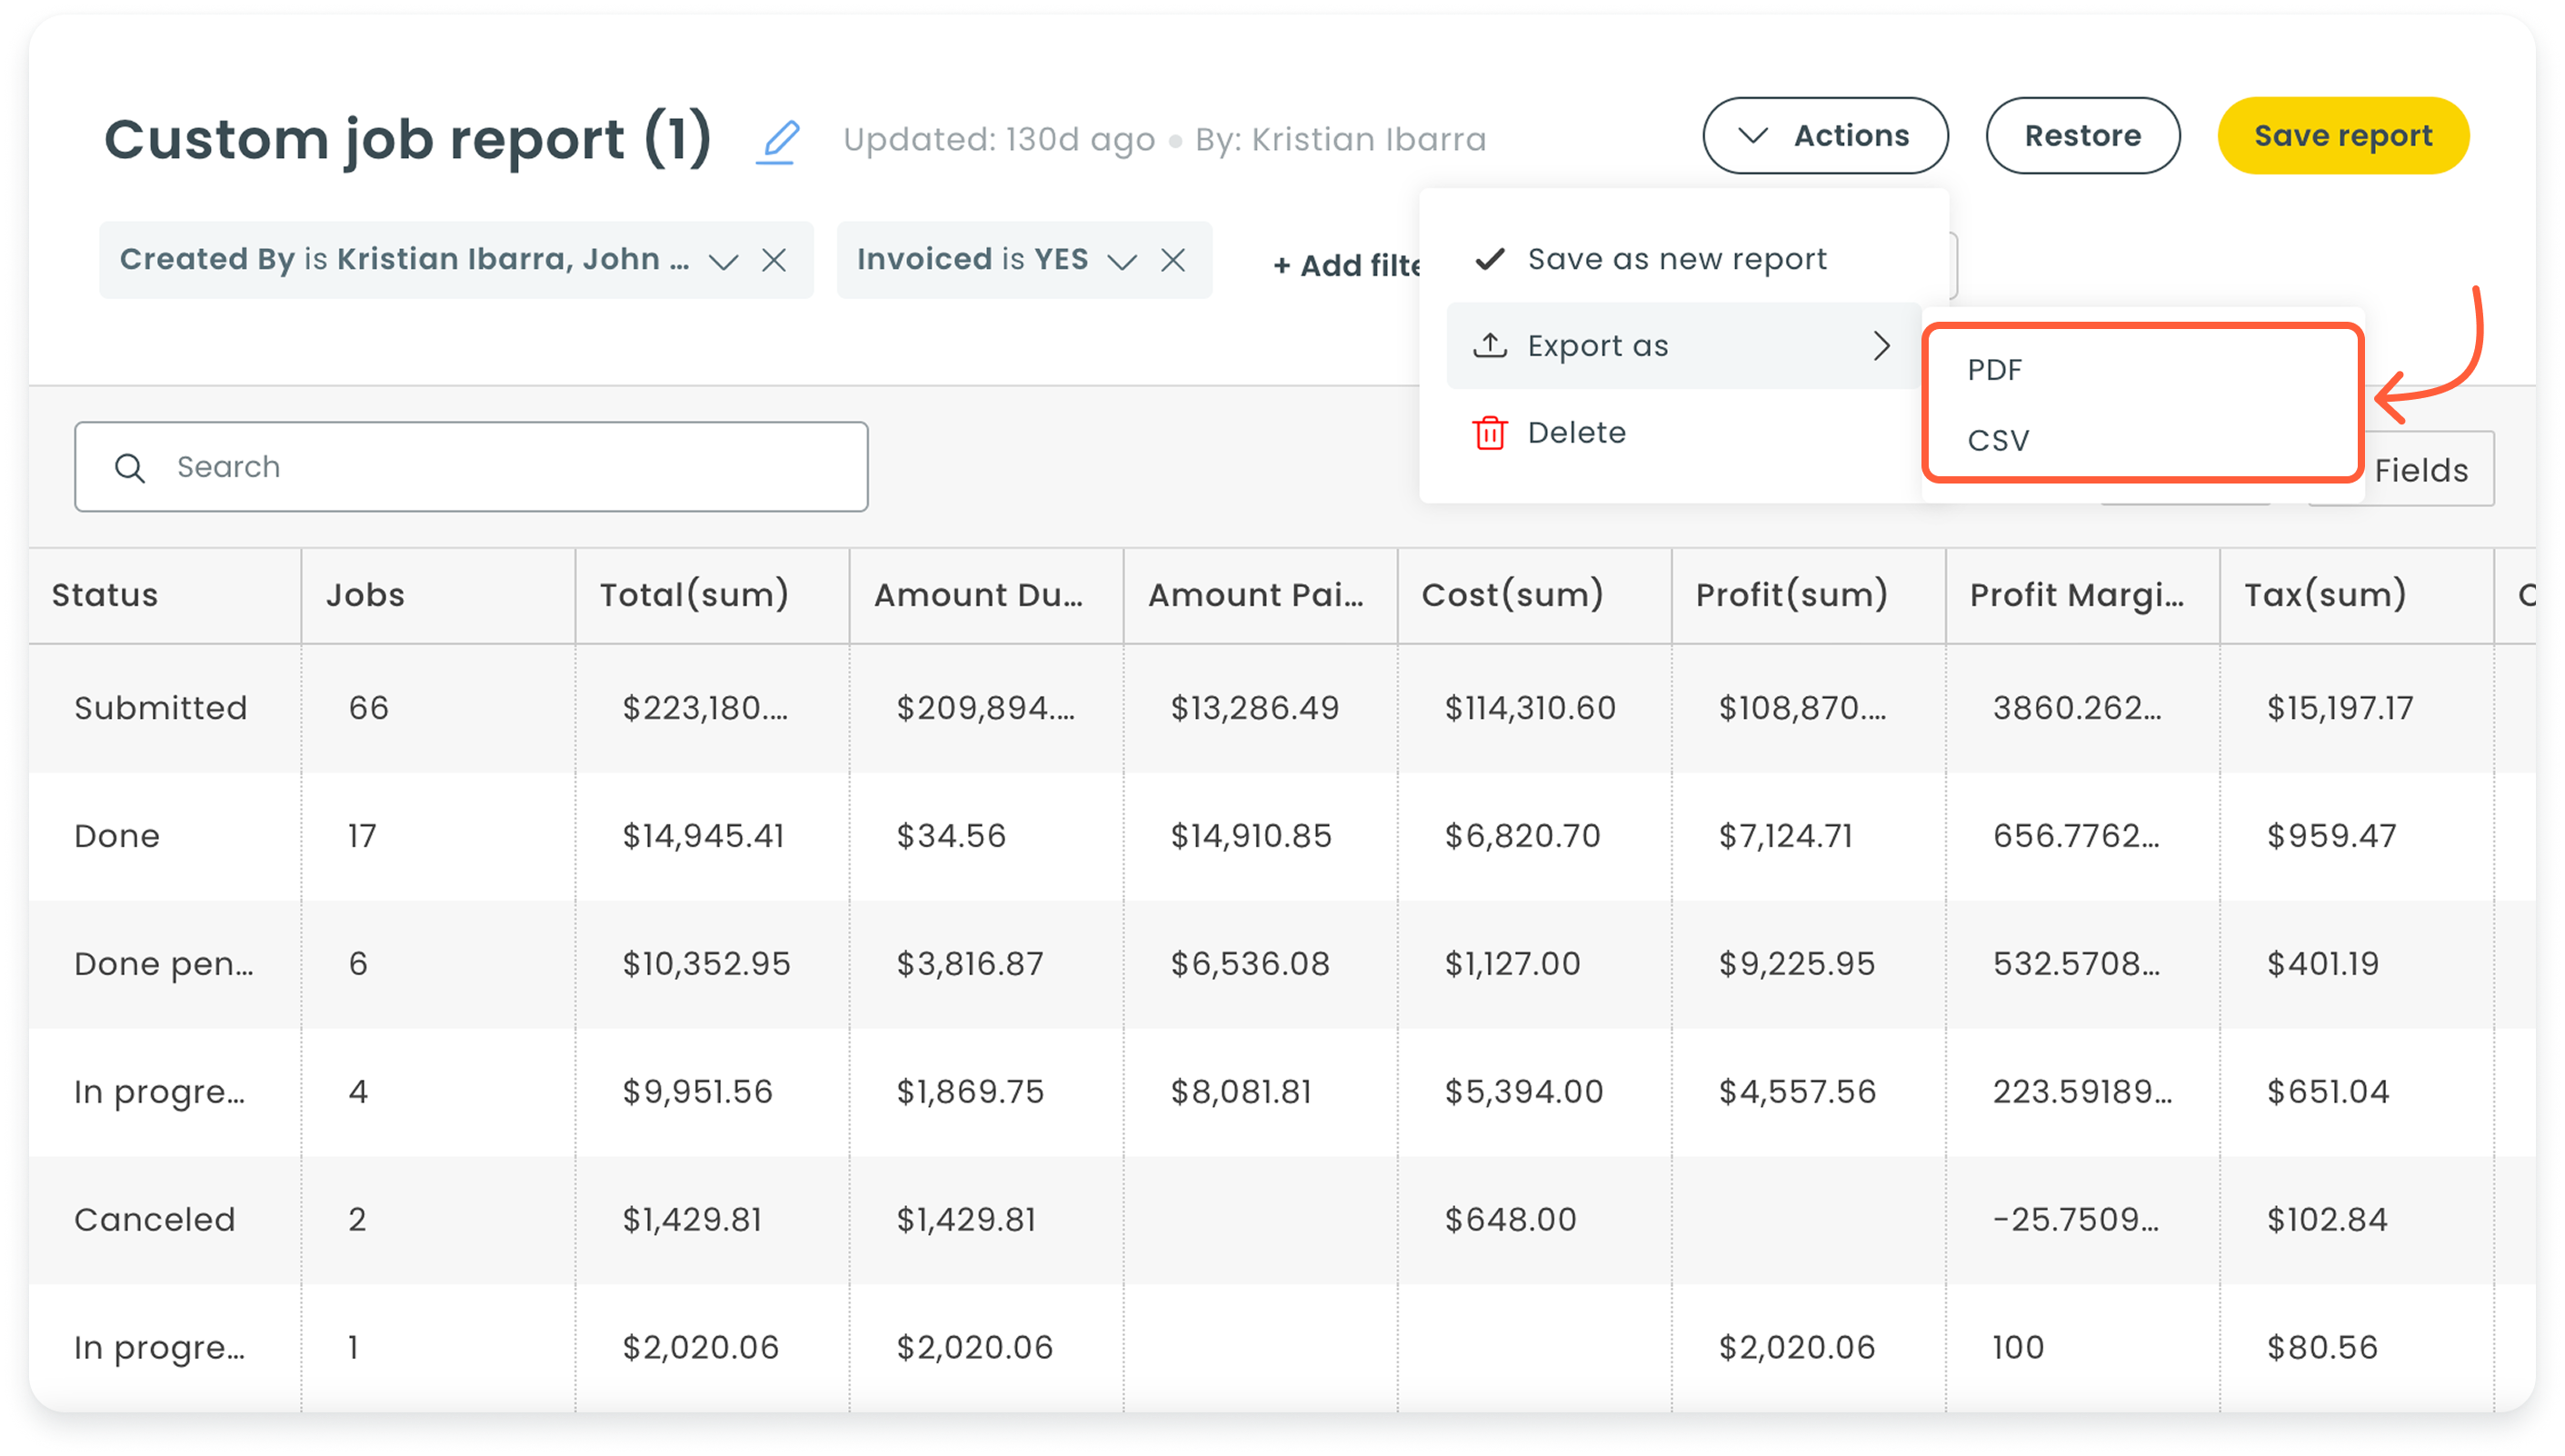The height and width of the screenshot is (1456, 2565).
Task: Click checkmark icon beside Save as new report
Action: coord(1489,259)
